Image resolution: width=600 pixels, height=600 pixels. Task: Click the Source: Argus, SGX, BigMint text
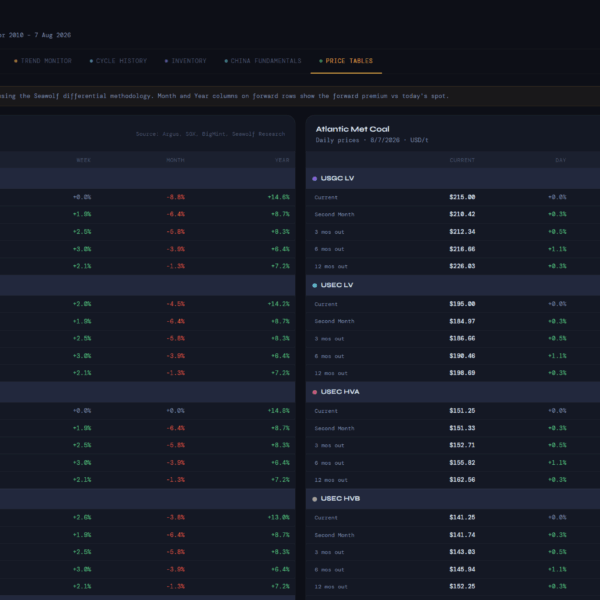(210, 134)
